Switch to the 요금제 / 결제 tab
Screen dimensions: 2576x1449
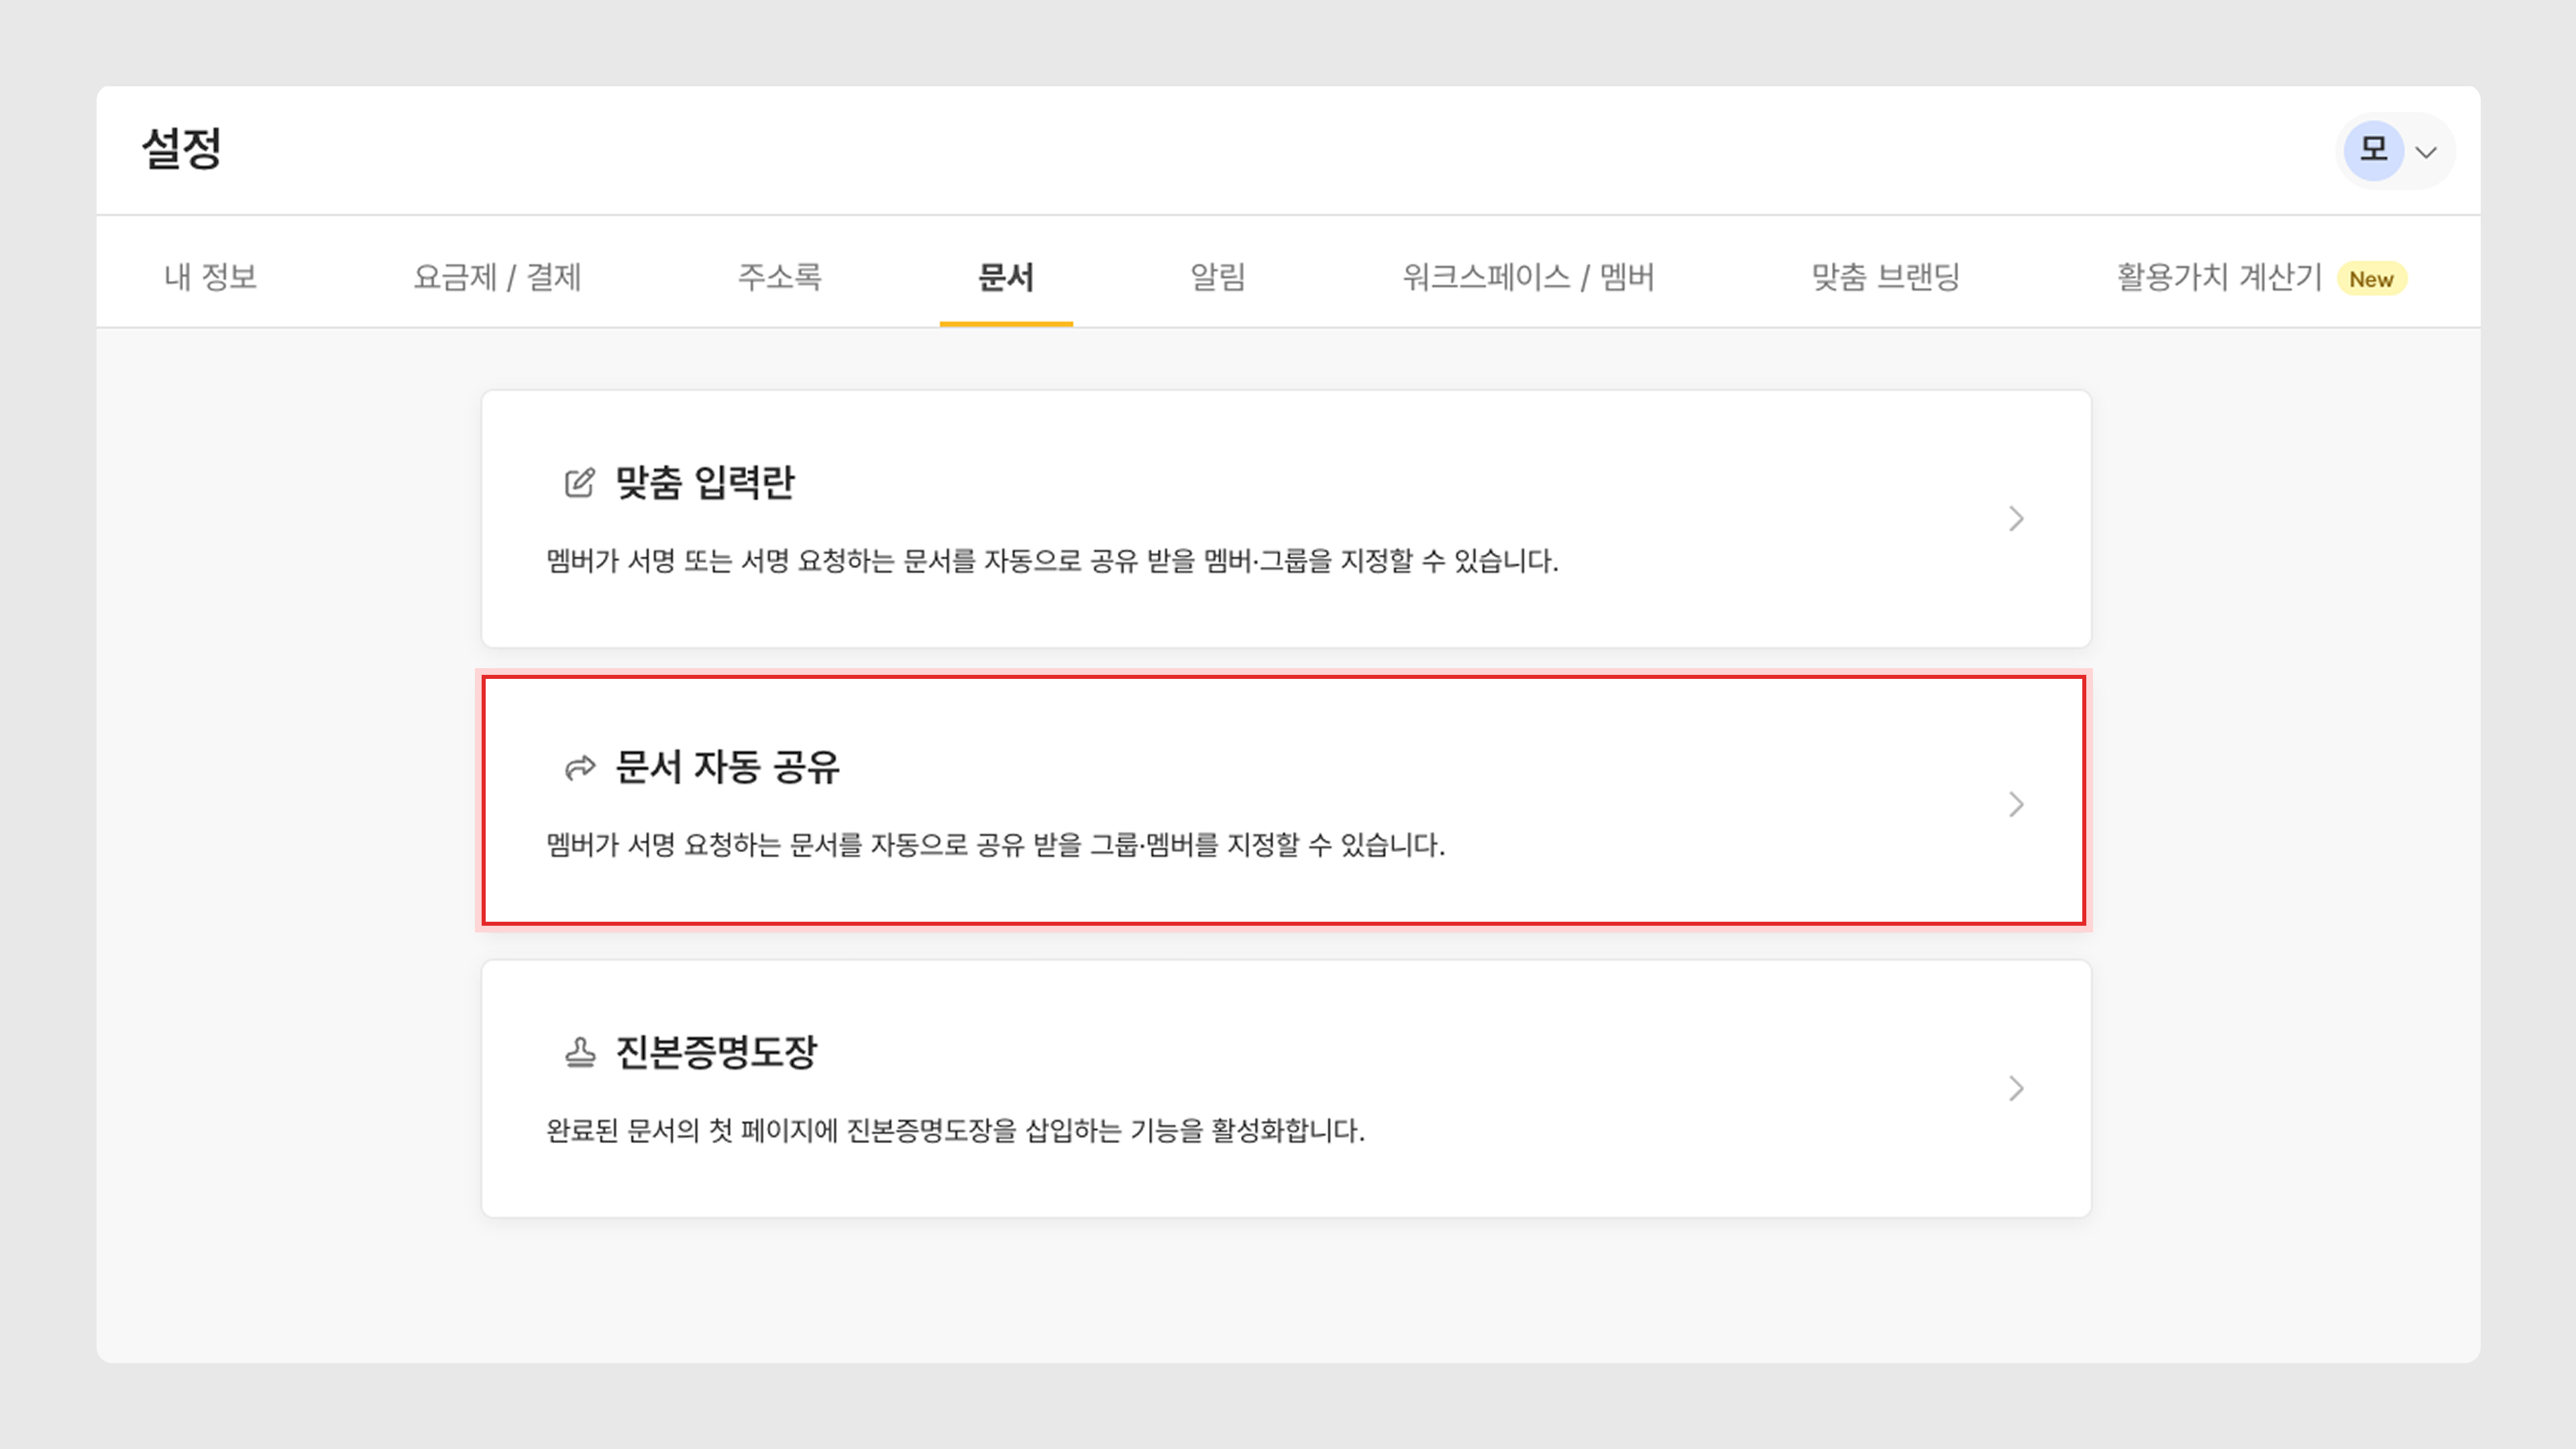497,277
